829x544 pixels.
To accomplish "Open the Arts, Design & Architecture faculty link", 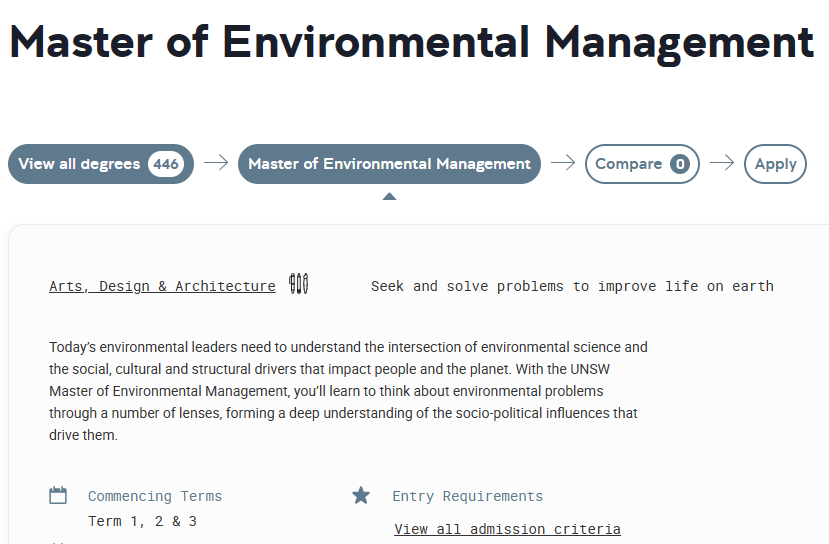I will pyautogui.click(x=162, y=286).
